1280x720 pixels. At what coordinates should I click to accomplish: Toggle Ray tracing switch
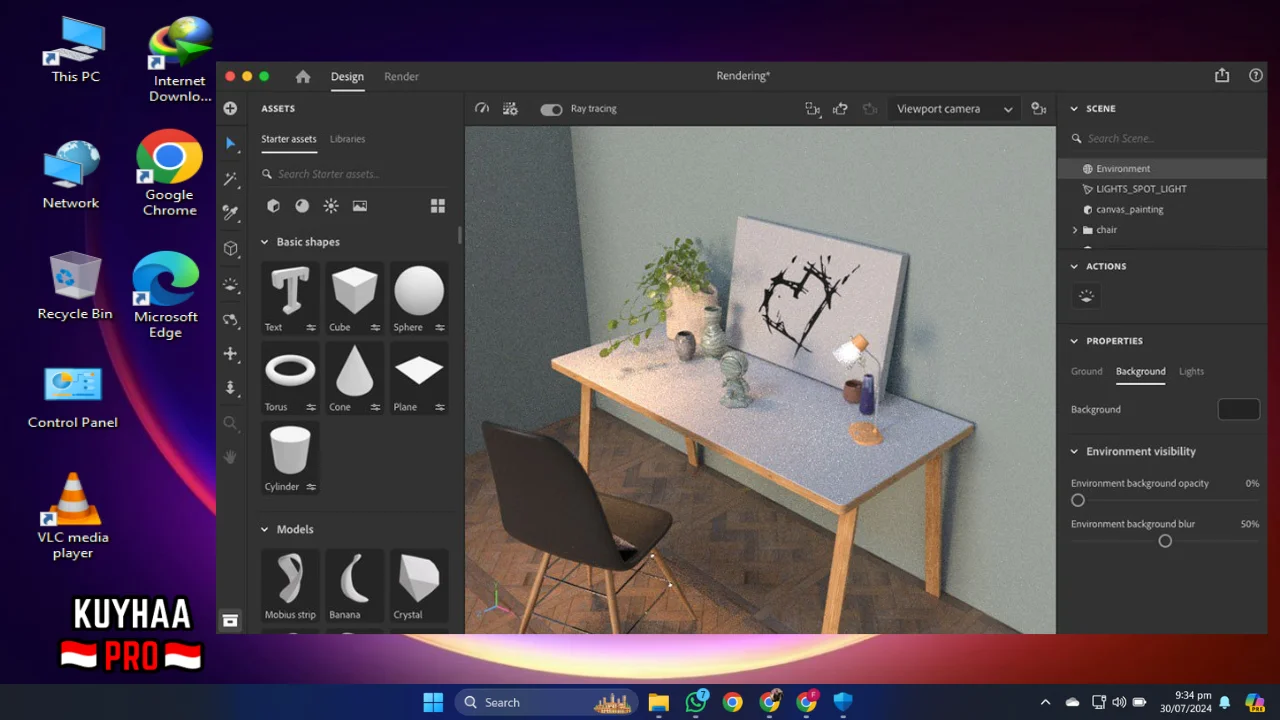[551, 109]
